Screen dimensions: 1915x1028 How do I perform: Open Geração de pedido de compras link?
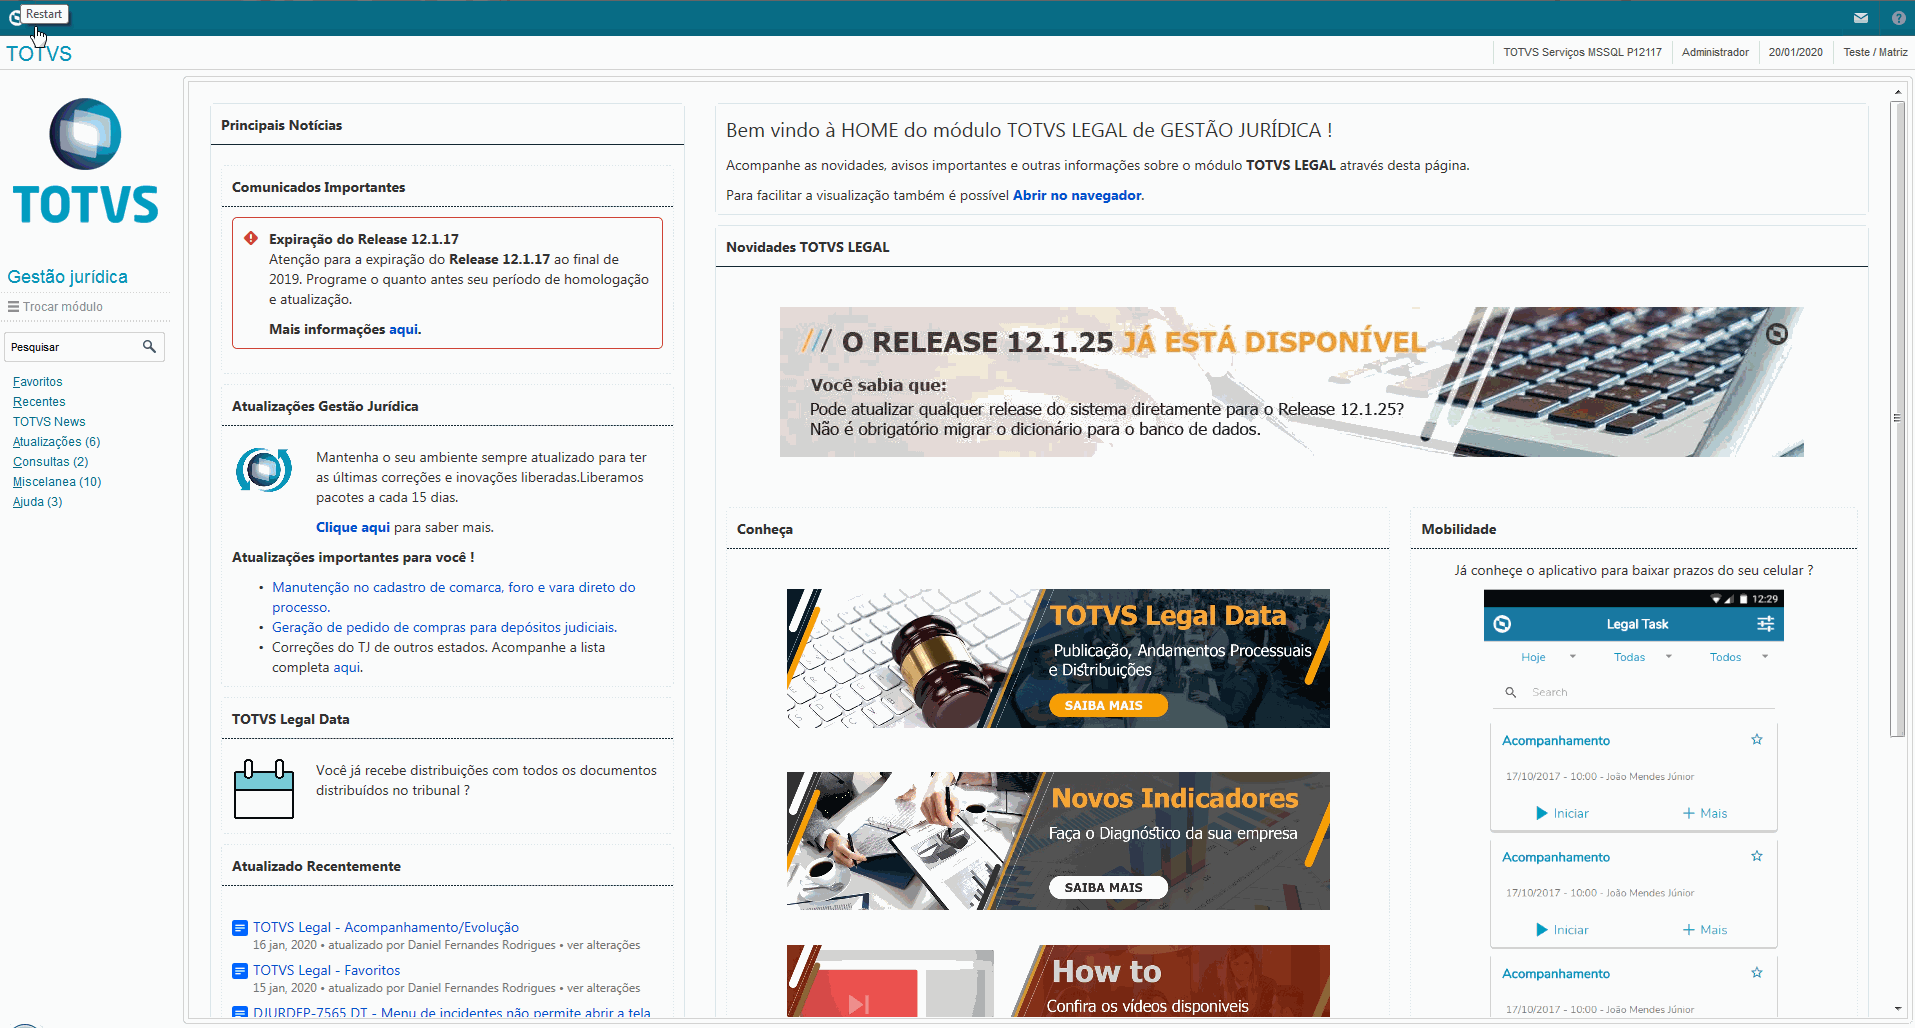coord(444,627)
